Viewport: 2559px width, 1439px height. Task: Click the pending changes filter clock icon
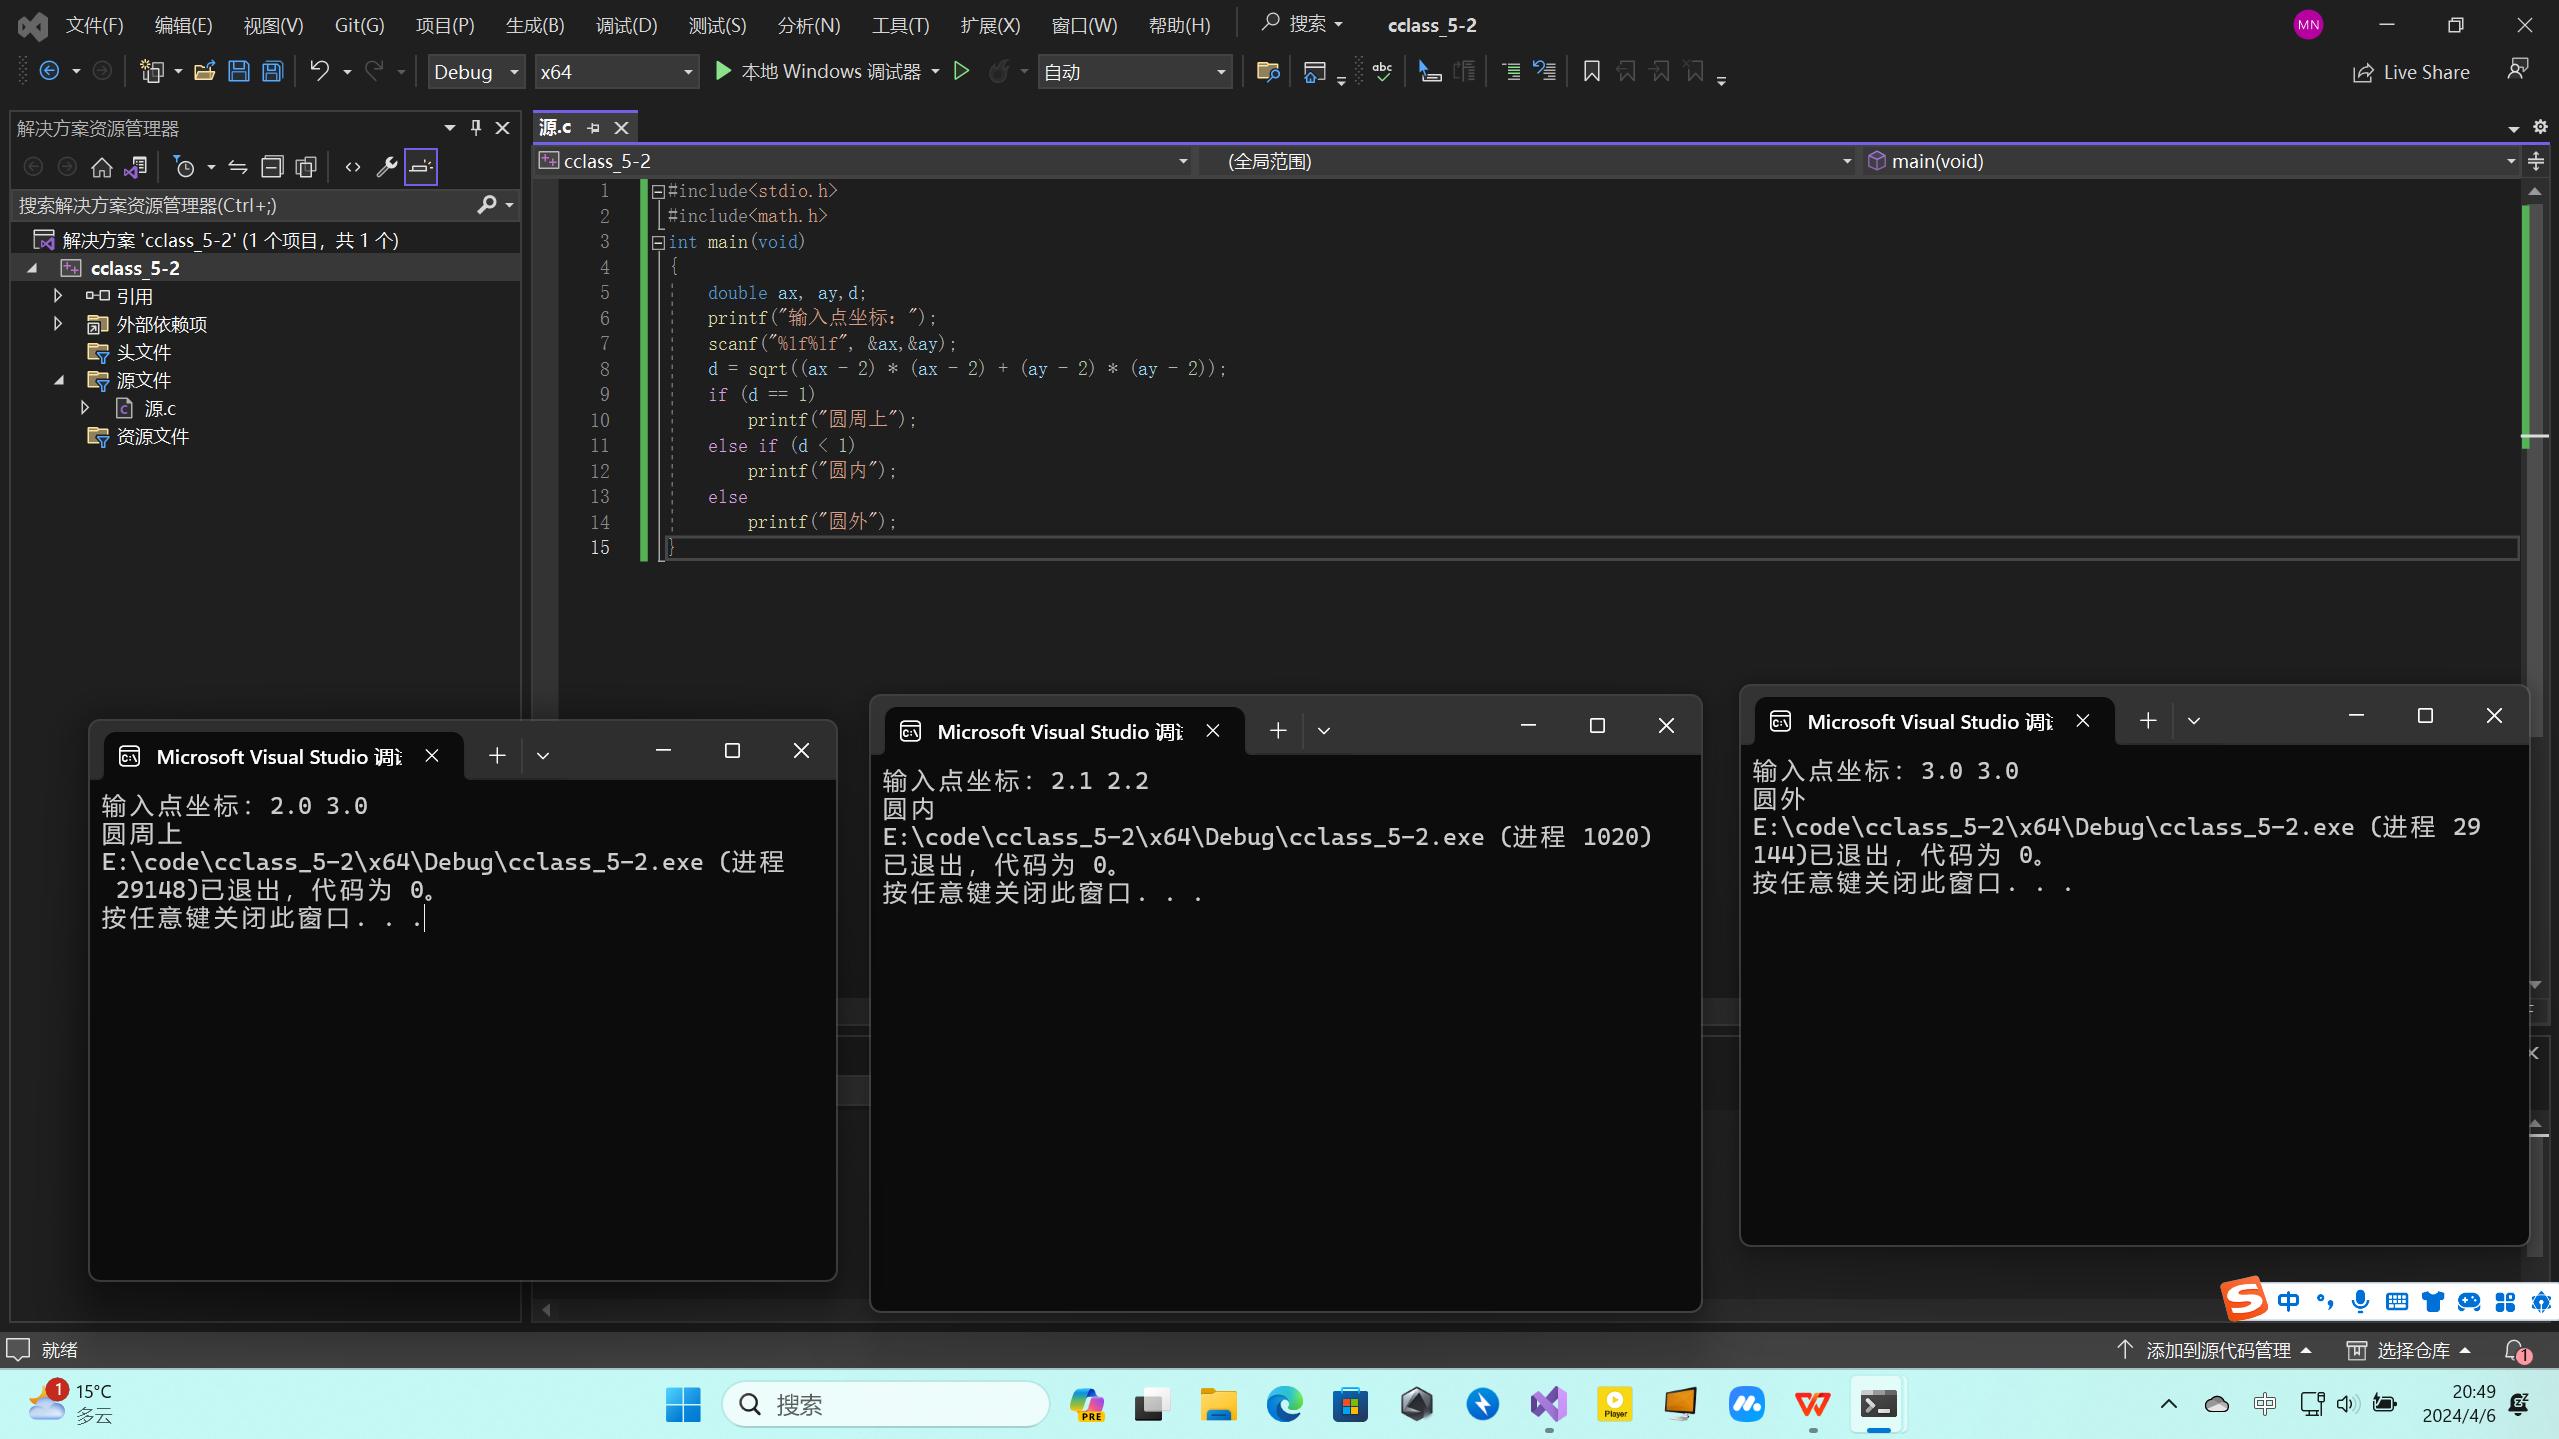184,167
